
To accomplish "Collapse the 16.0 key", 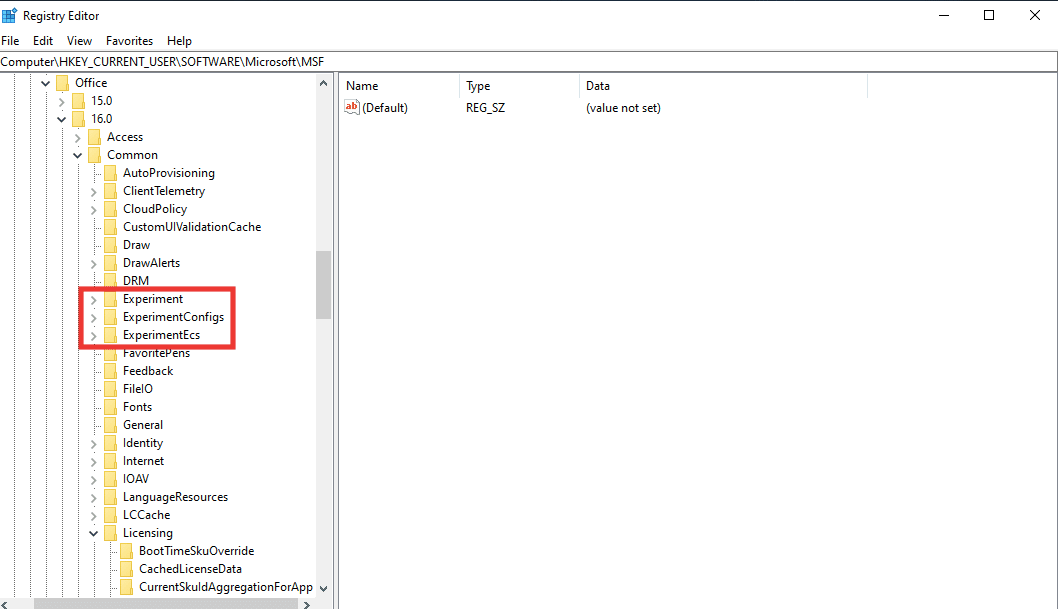I will 61,119.
